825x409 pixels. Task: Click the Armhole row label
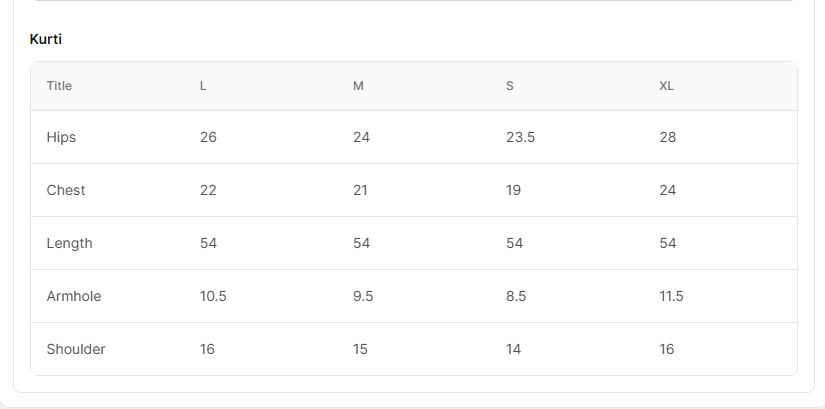click(x=74, y=296)
